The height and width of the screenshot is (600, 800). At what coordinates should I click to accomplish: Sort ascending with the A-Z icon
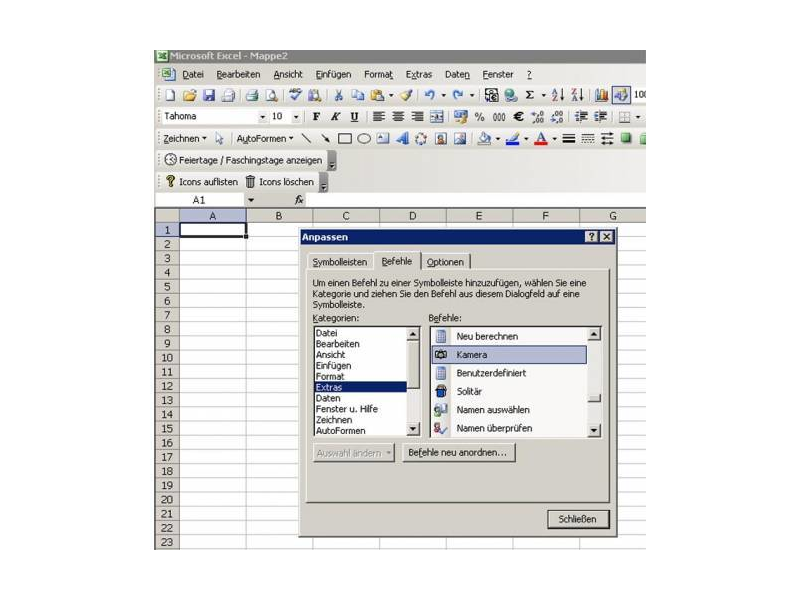click(558, 95)
